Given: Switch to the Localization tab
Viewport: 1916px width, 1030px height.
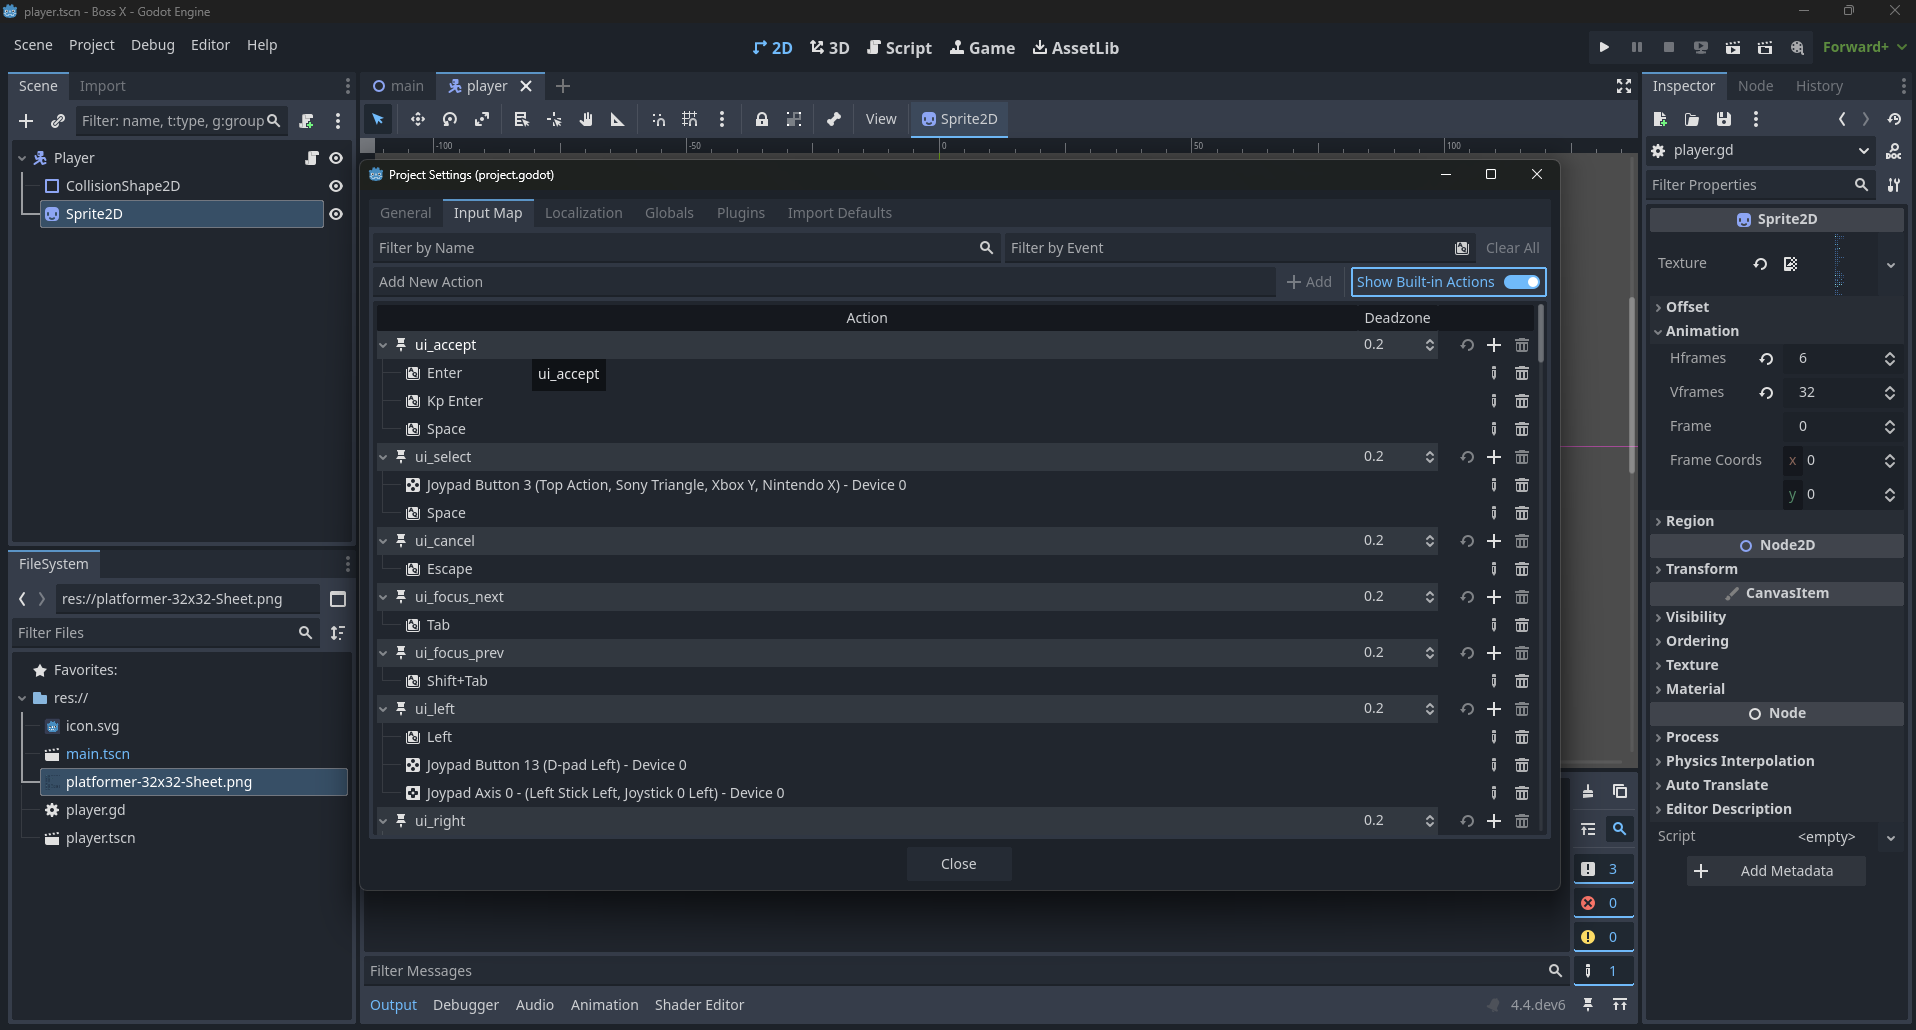Looking at the screenshot, I should tap(583, 213).
